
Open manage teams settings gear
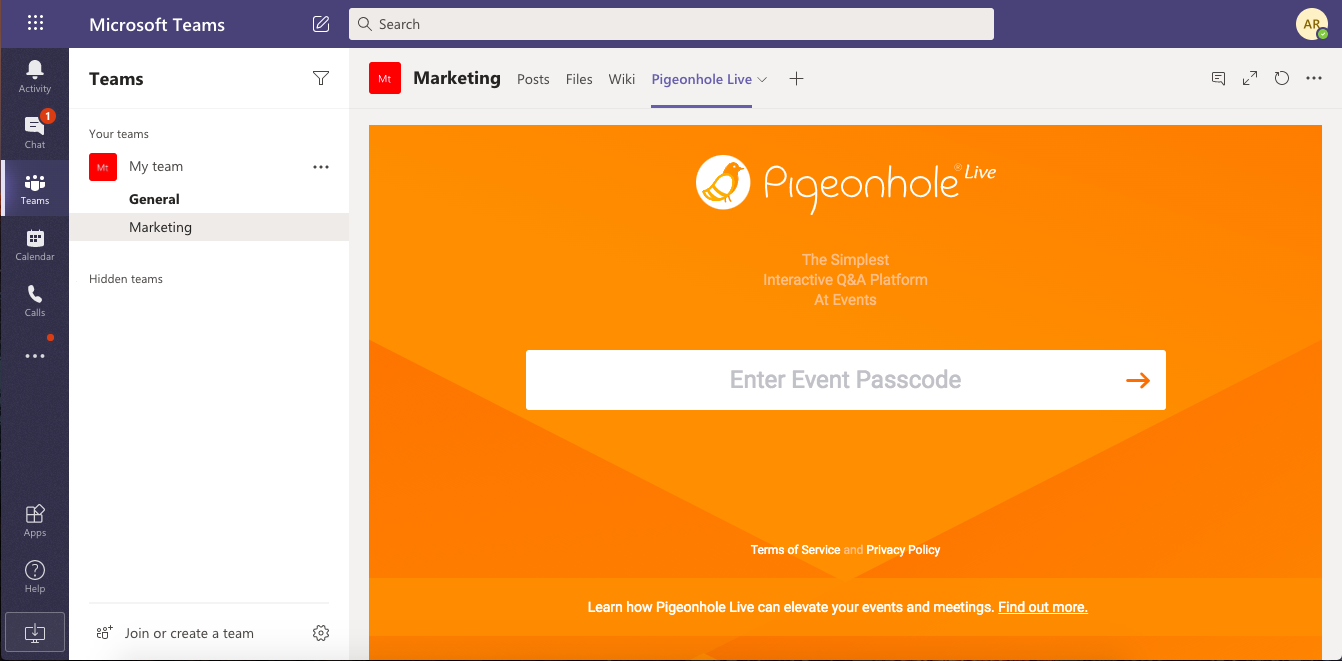[321, 633]
